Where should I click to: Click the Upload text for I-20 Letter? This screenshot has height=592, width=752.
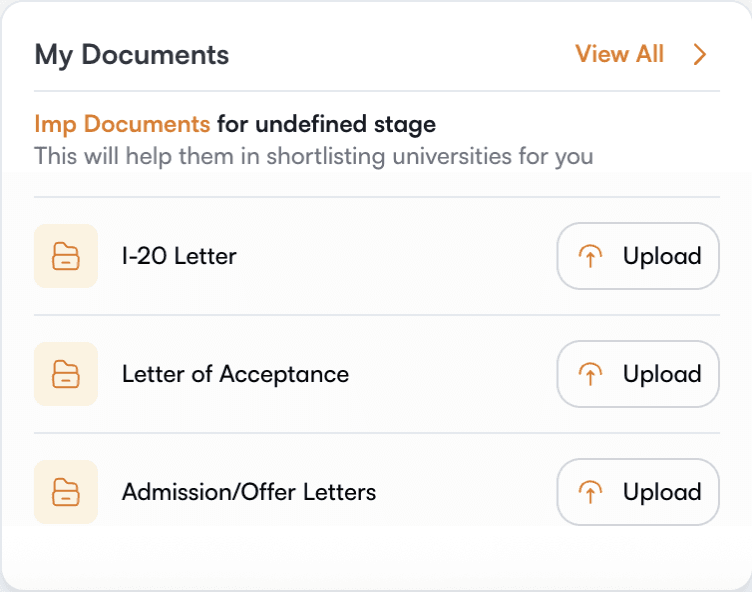coord(661,256)
